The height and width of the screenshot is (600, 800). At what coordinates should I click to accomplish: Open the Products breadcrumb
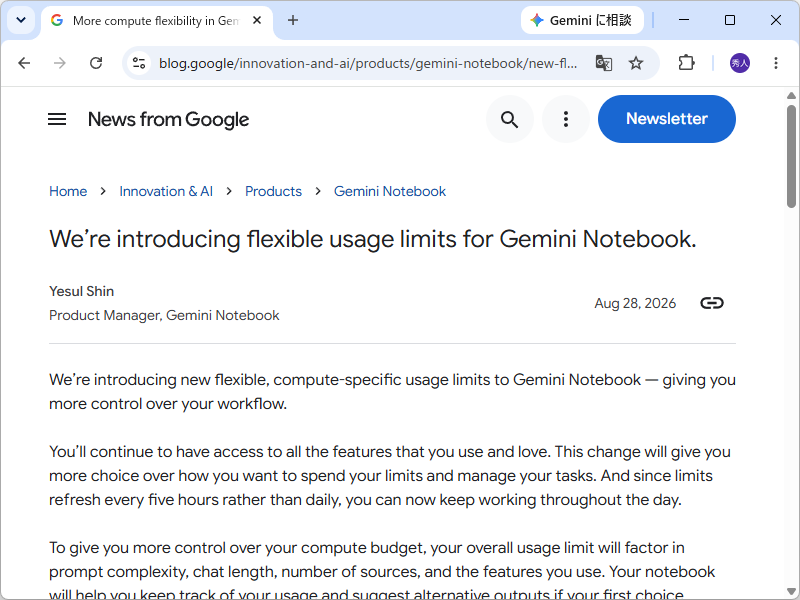click(x=273, y=191)
